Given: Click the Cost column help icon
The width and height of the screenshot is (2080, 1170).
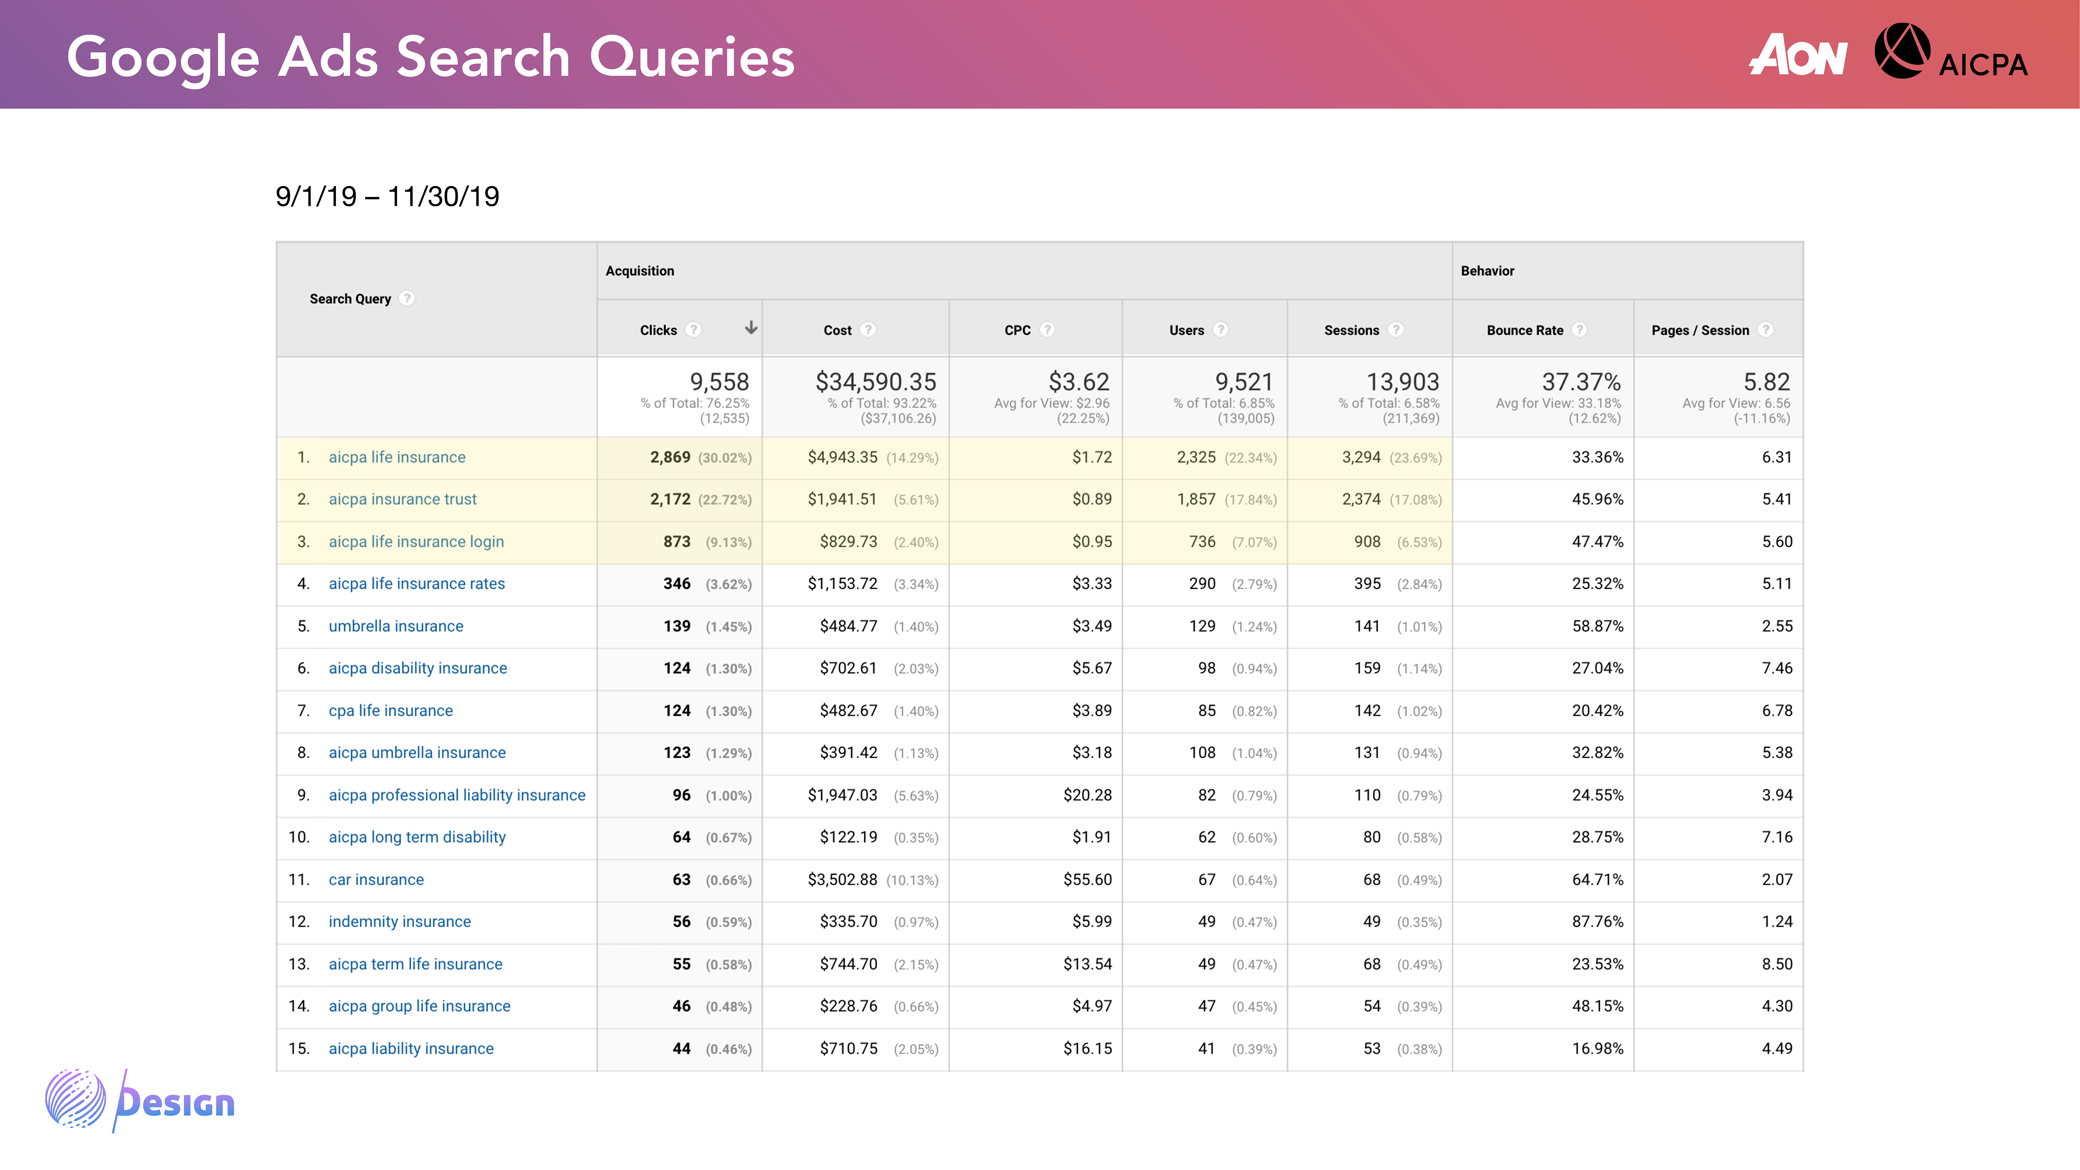Looking at the screenshot, I should 868,330.
